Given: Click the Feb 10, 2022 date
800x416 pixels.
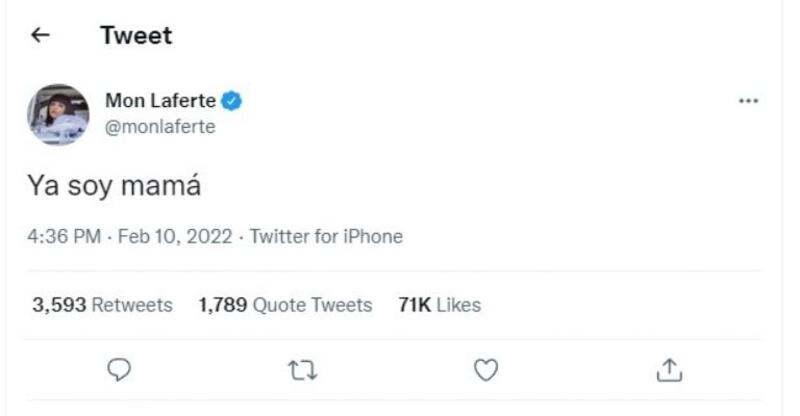Looking at the screenshot, I should click(x=176, y=237).
